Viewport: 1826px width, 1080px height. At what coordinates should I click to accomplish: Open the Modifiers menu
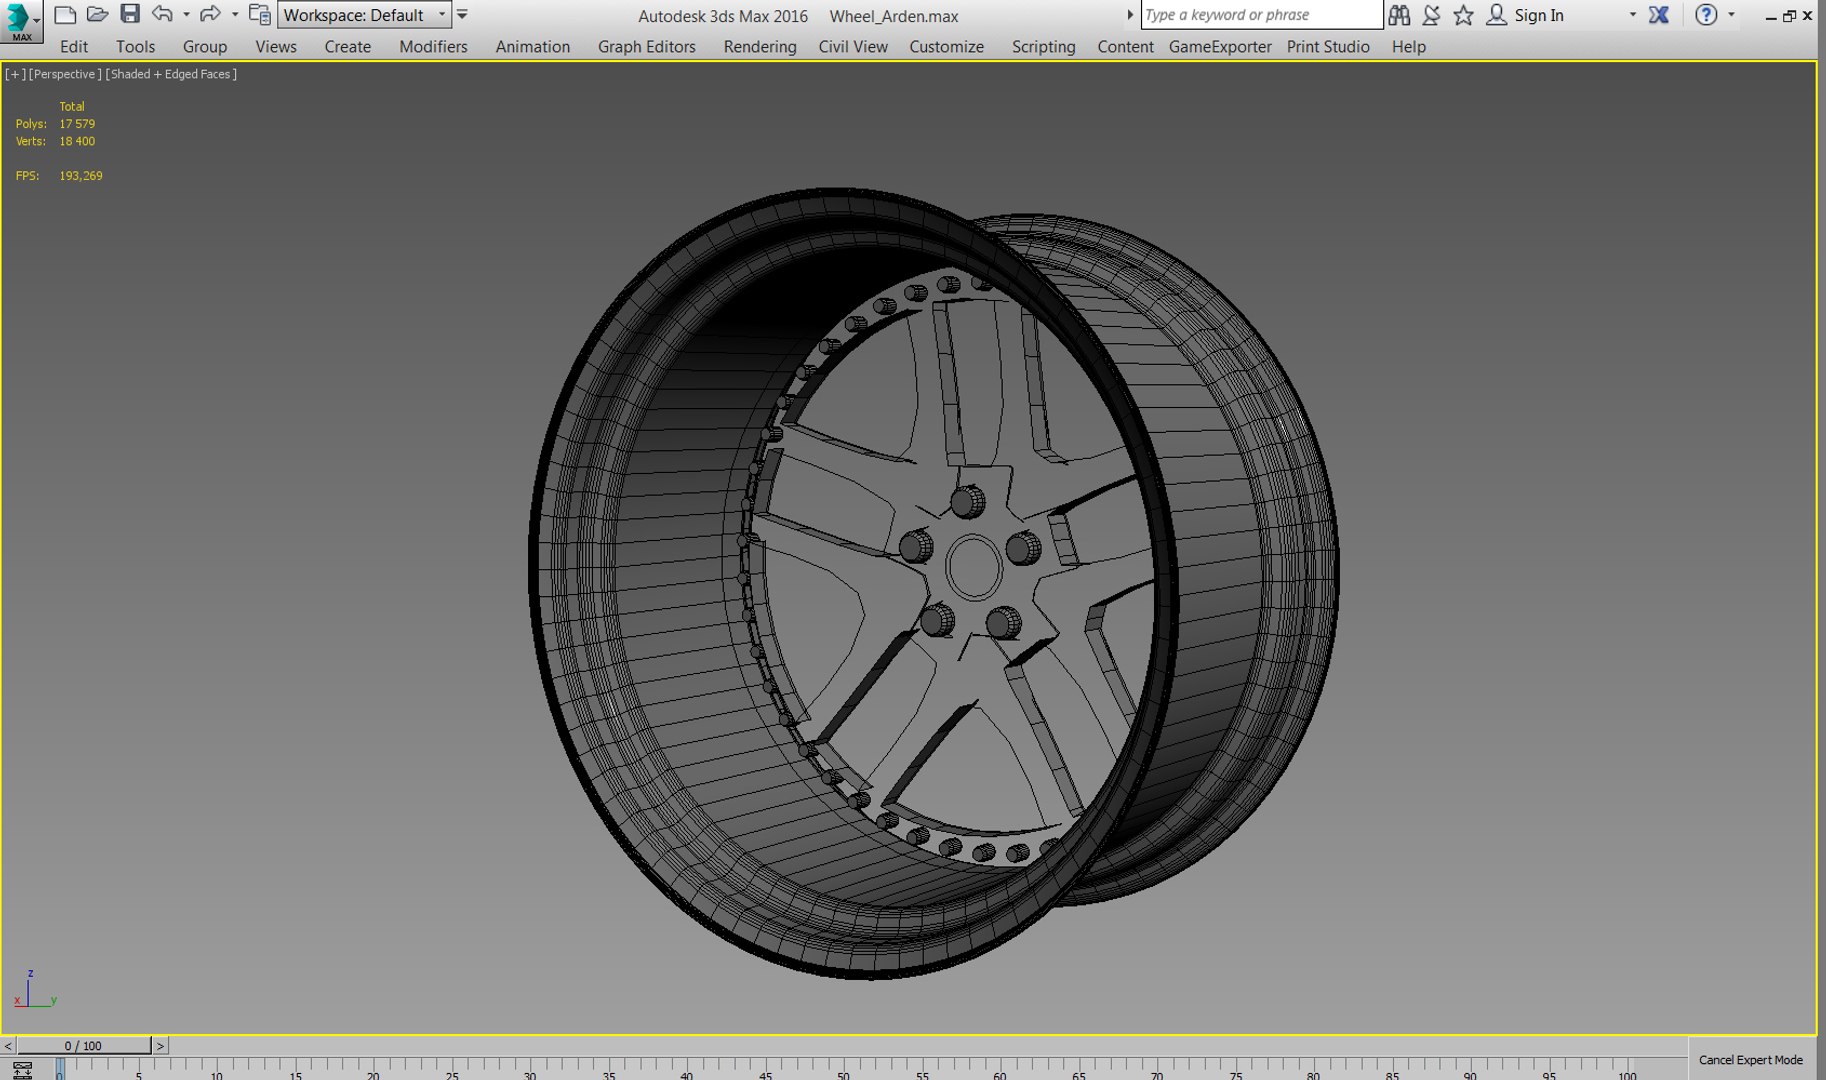433,47
